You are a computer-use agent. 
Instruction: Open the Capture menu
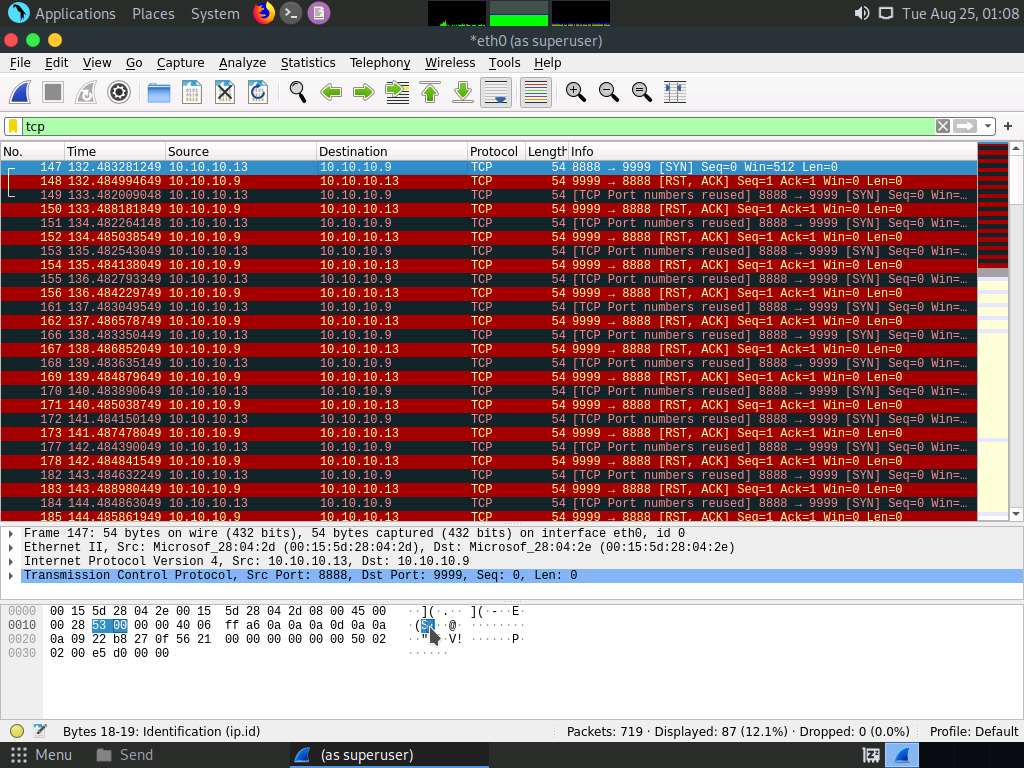tap(180, 63)
